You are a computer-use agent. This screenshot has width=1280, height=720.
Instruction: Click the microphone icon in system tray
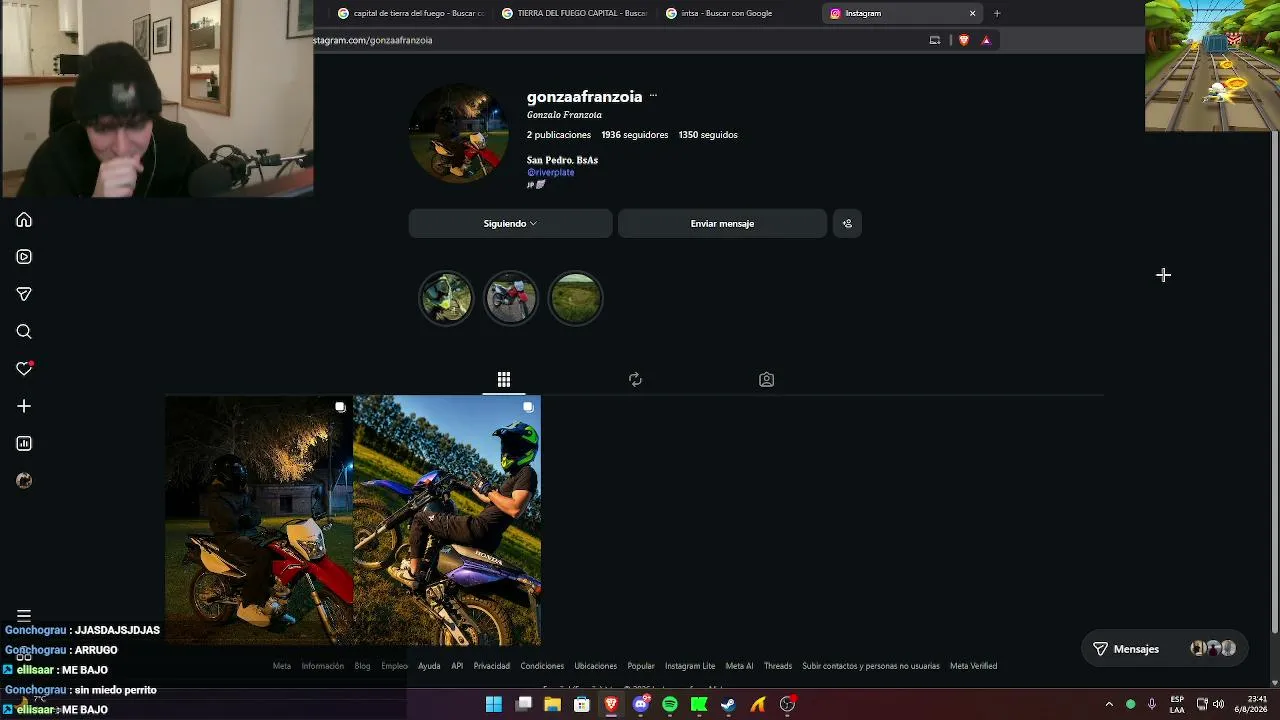(1152, 705)
